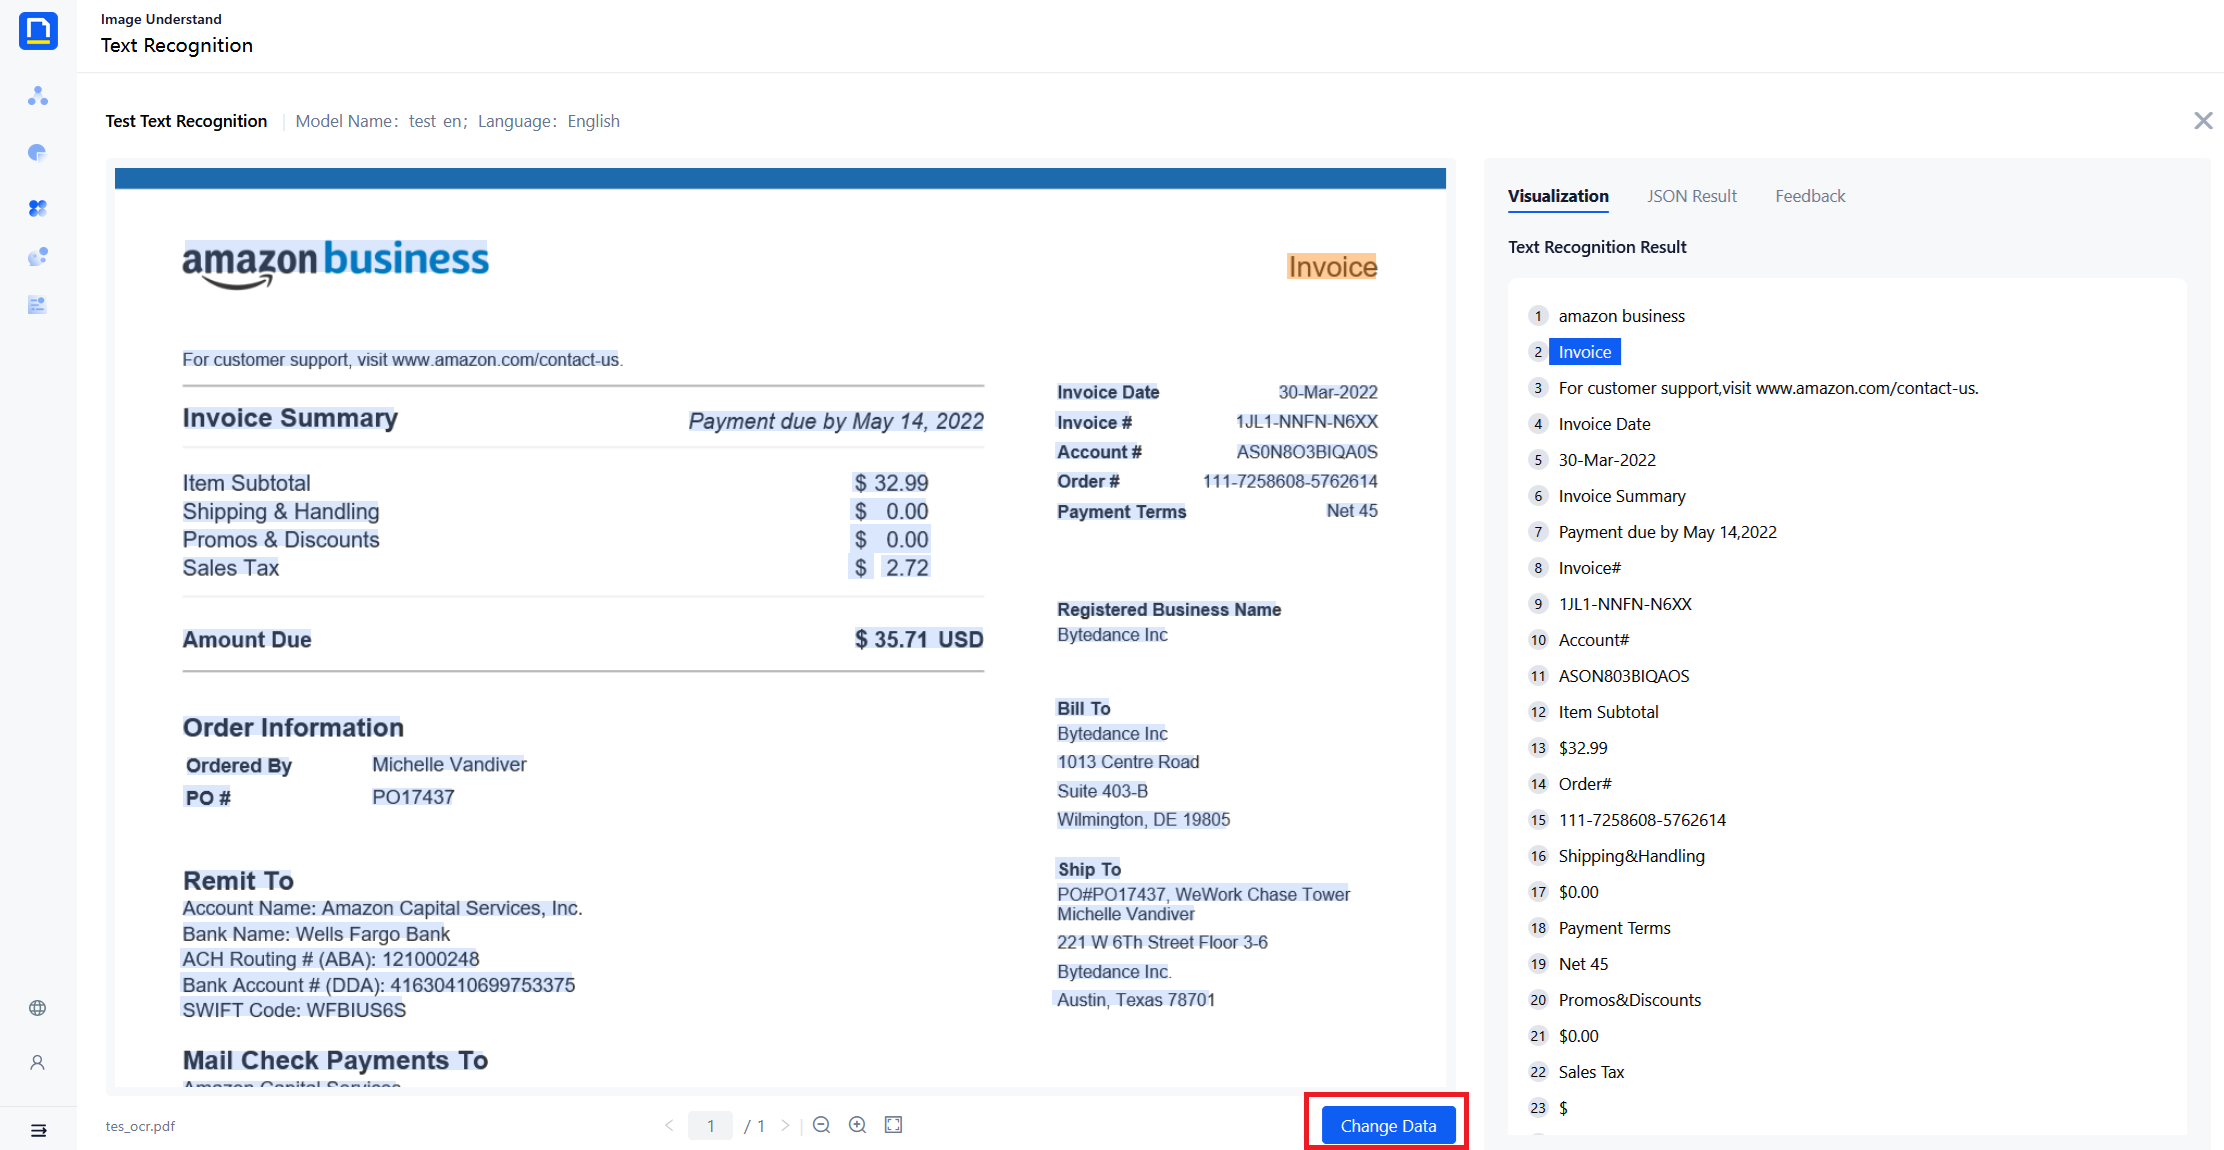Click the Change Data button
The width and height of the screenshot is (2224, 1150).
pos(1388,1126)
